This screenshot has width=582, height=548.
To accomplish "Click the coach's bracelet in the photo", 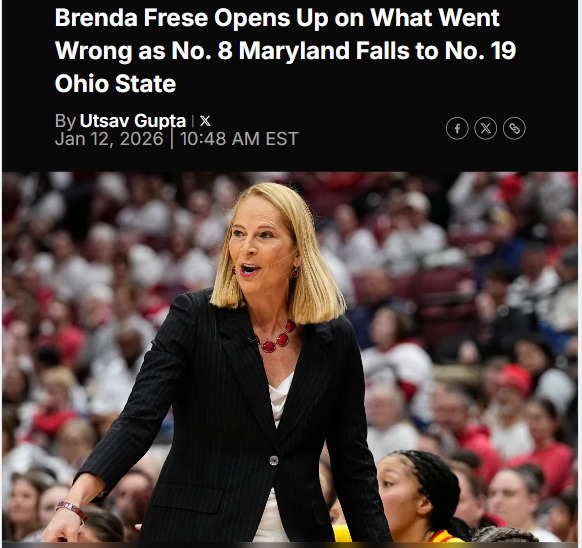I will click(x=71, y=509).
